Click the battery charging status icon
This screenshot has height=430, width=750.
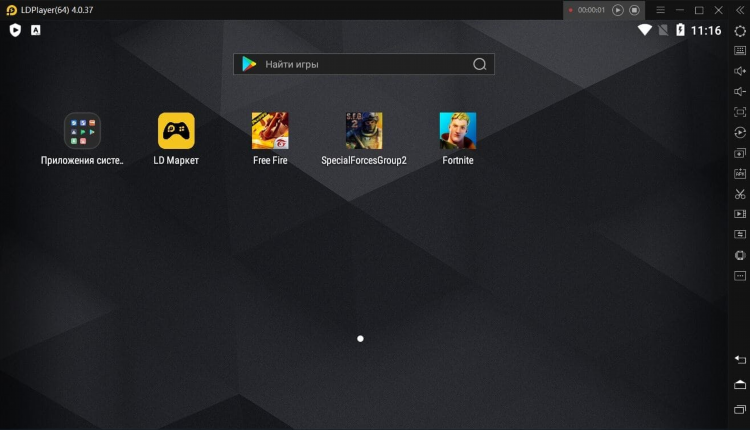(680, 30)
